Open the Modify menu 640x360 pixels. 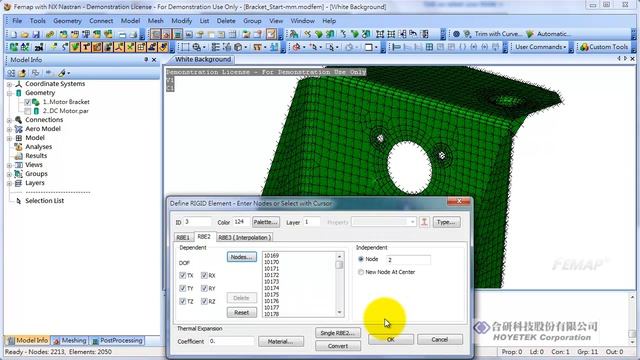click(182, 21)
